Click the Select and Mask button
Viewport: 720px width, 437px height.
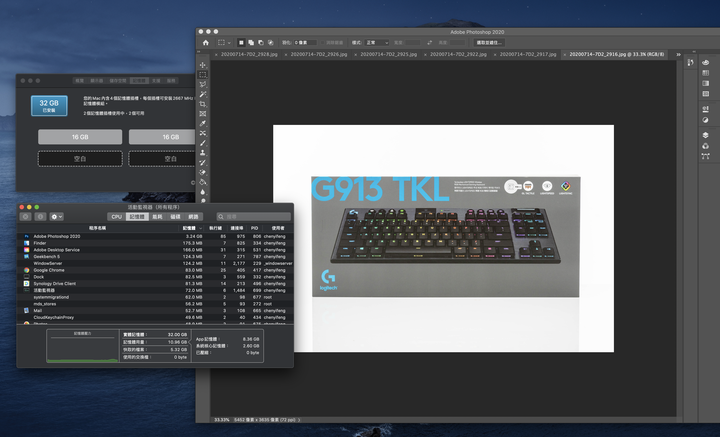pyautogui.click(x=489, y=43)
